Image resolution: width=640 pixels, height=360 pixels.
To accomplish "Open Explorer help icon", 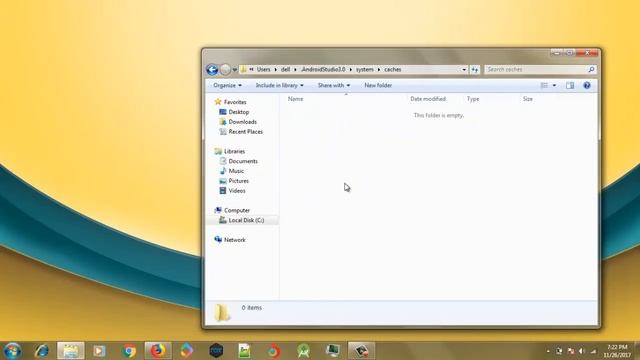I will pos(587,85).
